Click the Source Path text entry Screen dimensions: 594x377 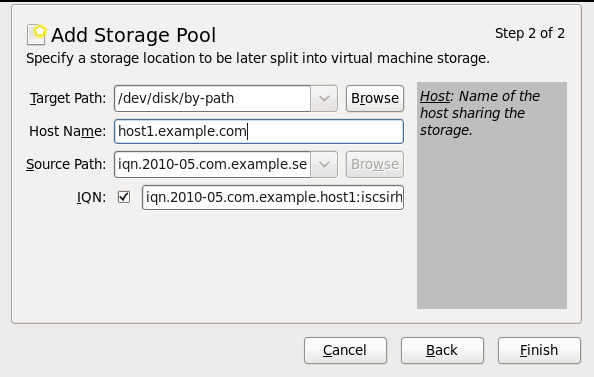click(213, 164)
